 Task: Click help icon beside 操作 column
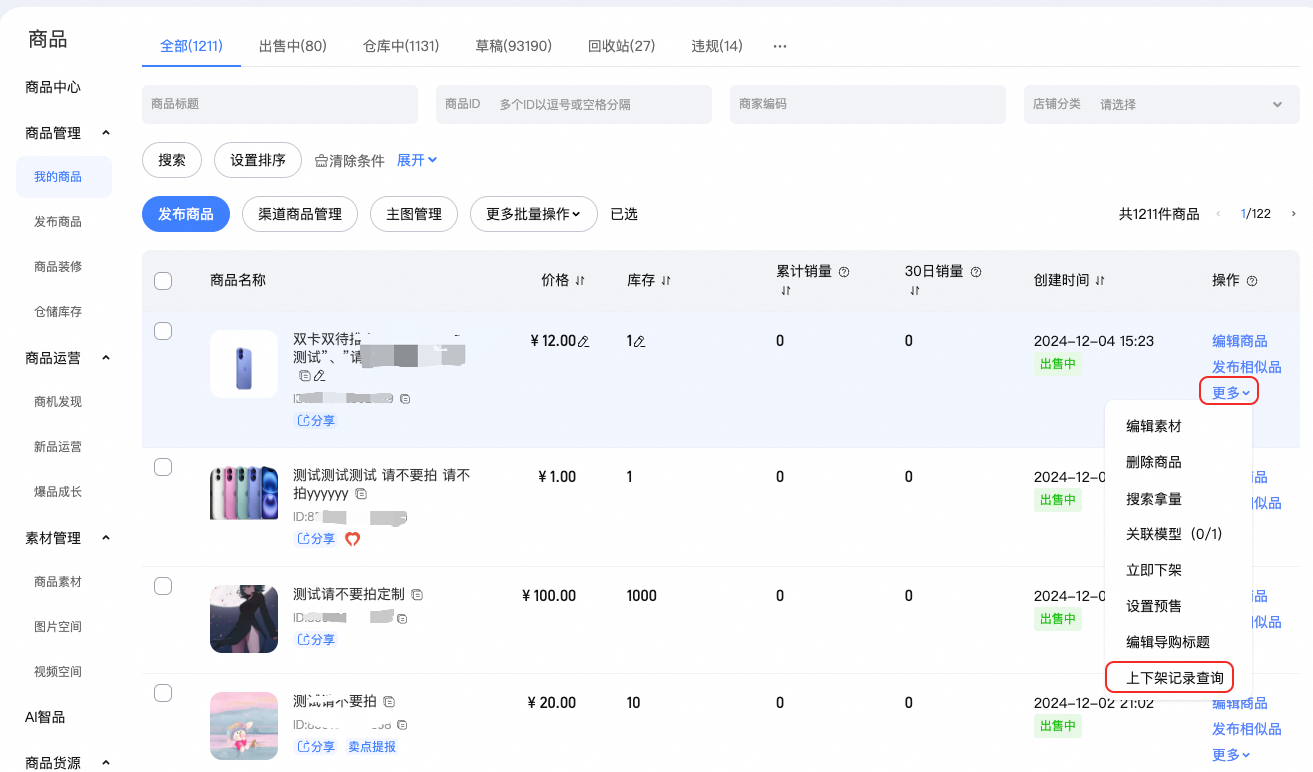[x=1252, y=281]
